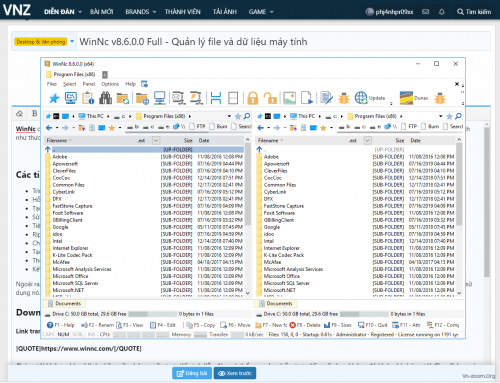Image resolution: width=500 pixels, height=383 pixels.
Task: Click the notification bell icon in forum header
Action: coord(442,12)
